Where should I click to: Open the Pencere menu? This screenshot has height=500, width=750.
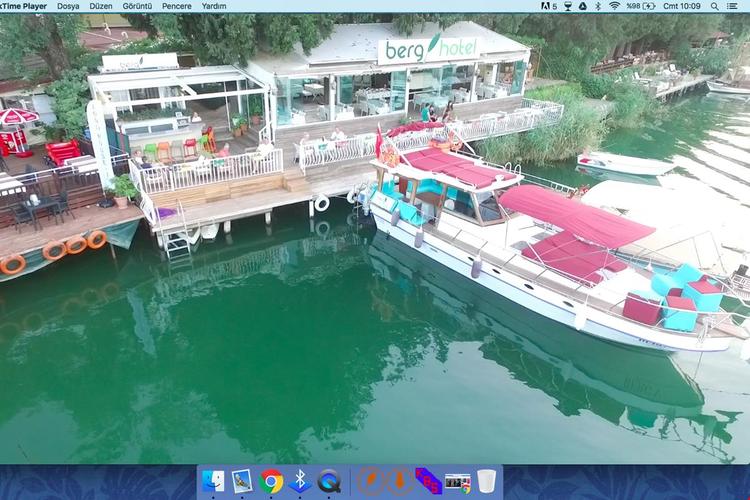[176, 6]
